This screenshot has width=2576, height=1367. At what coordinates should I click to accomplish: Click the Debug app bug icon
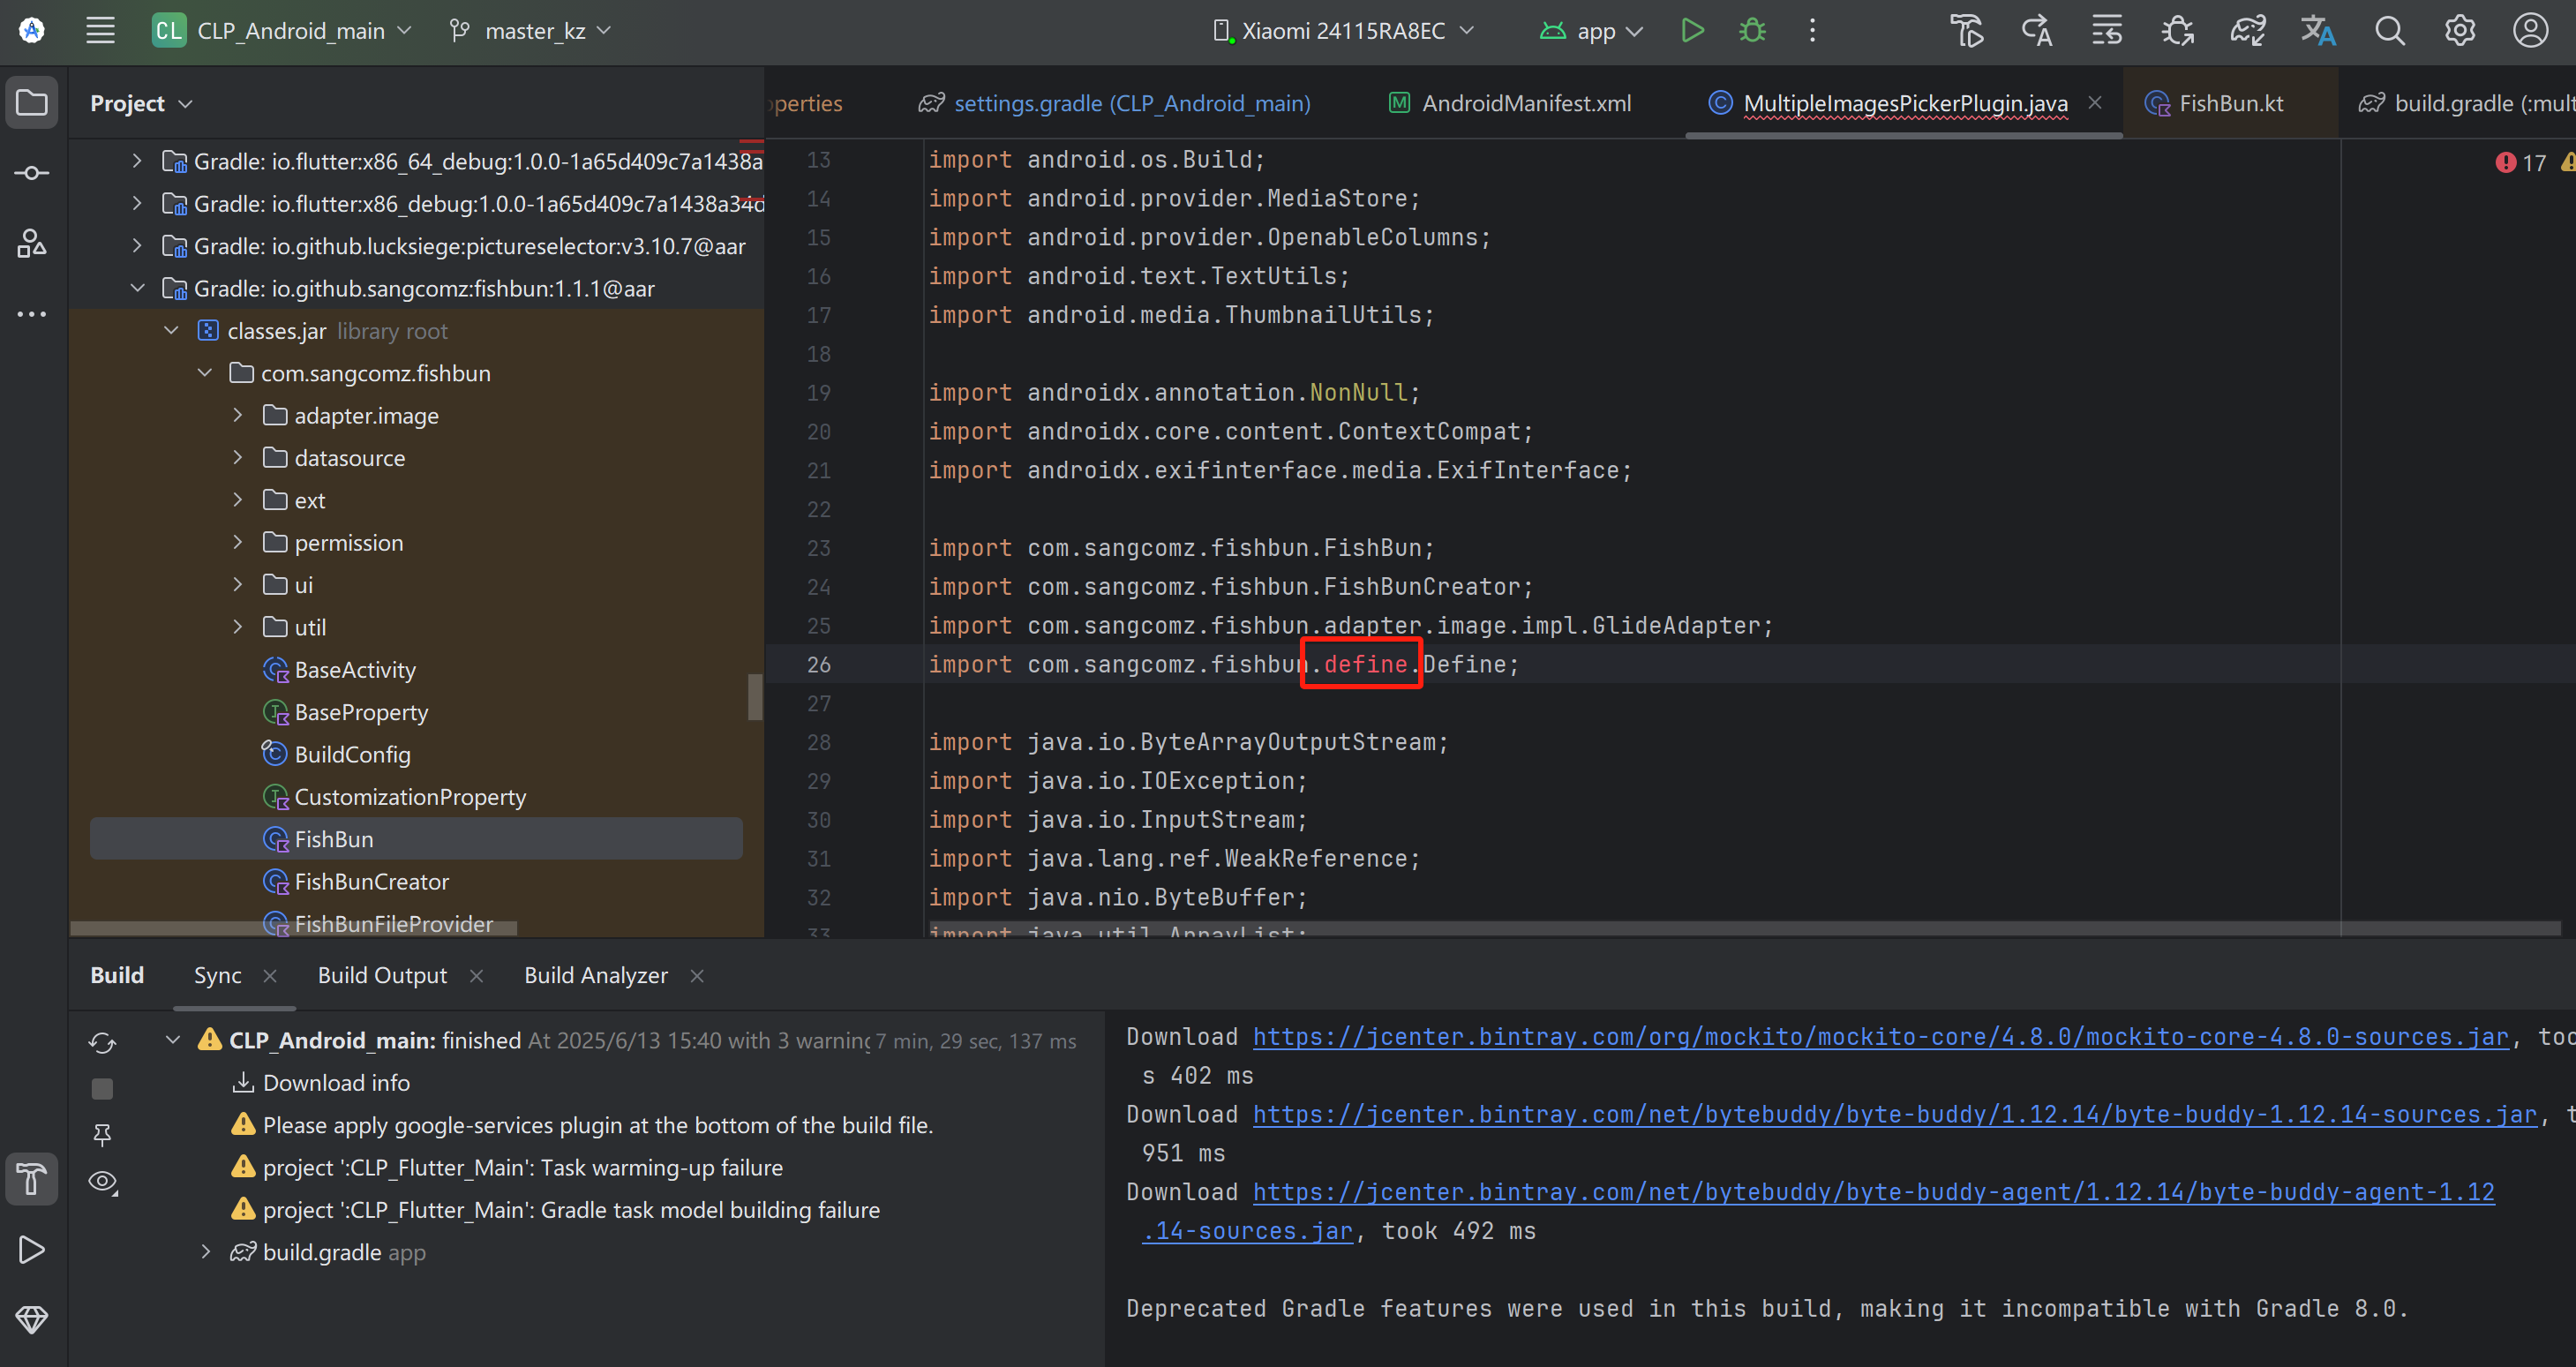[1752, 30]
